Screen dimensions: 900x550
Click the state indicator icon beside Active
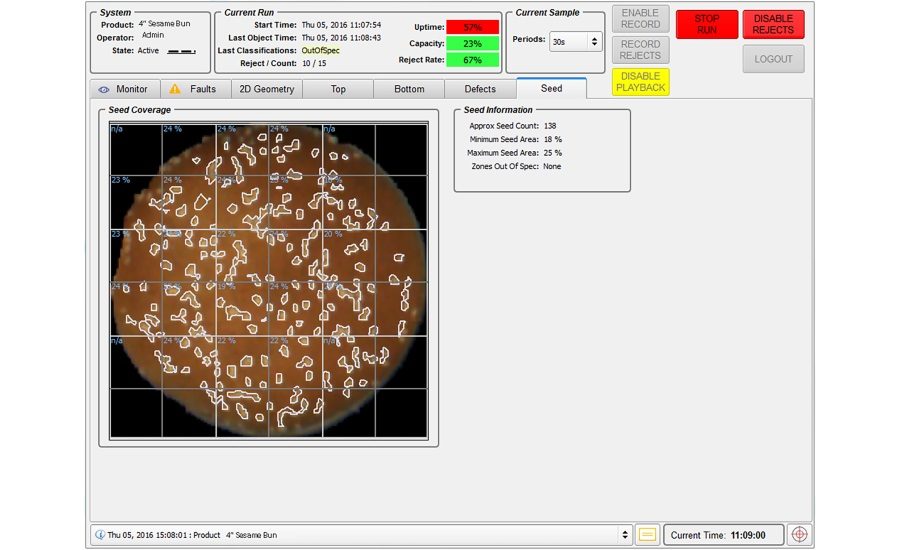click(x=181, y=50)
